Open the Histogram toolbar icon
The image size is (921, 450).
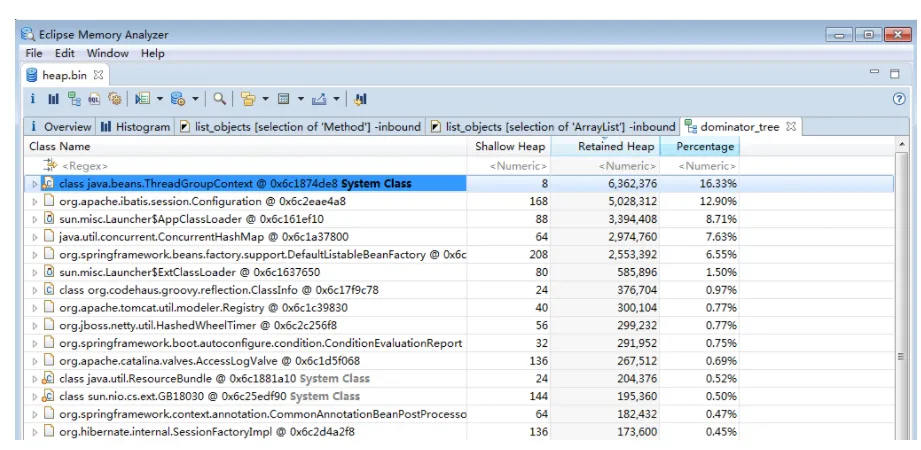53,99
